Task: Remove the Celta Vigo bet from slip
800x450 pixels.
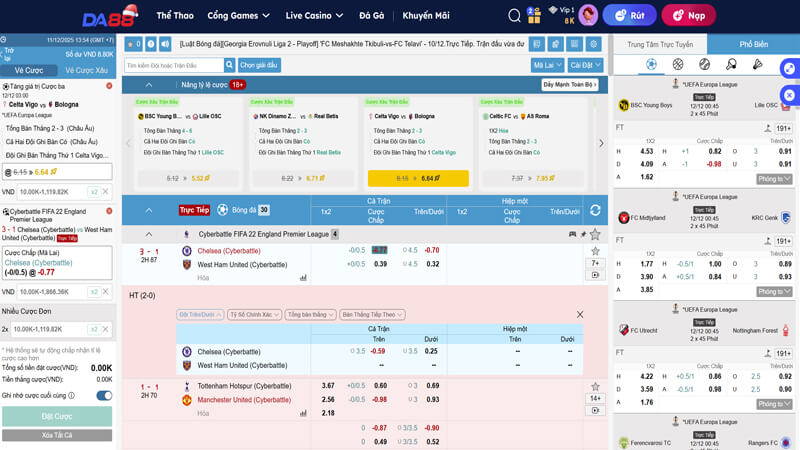Action: coord(109,86)
